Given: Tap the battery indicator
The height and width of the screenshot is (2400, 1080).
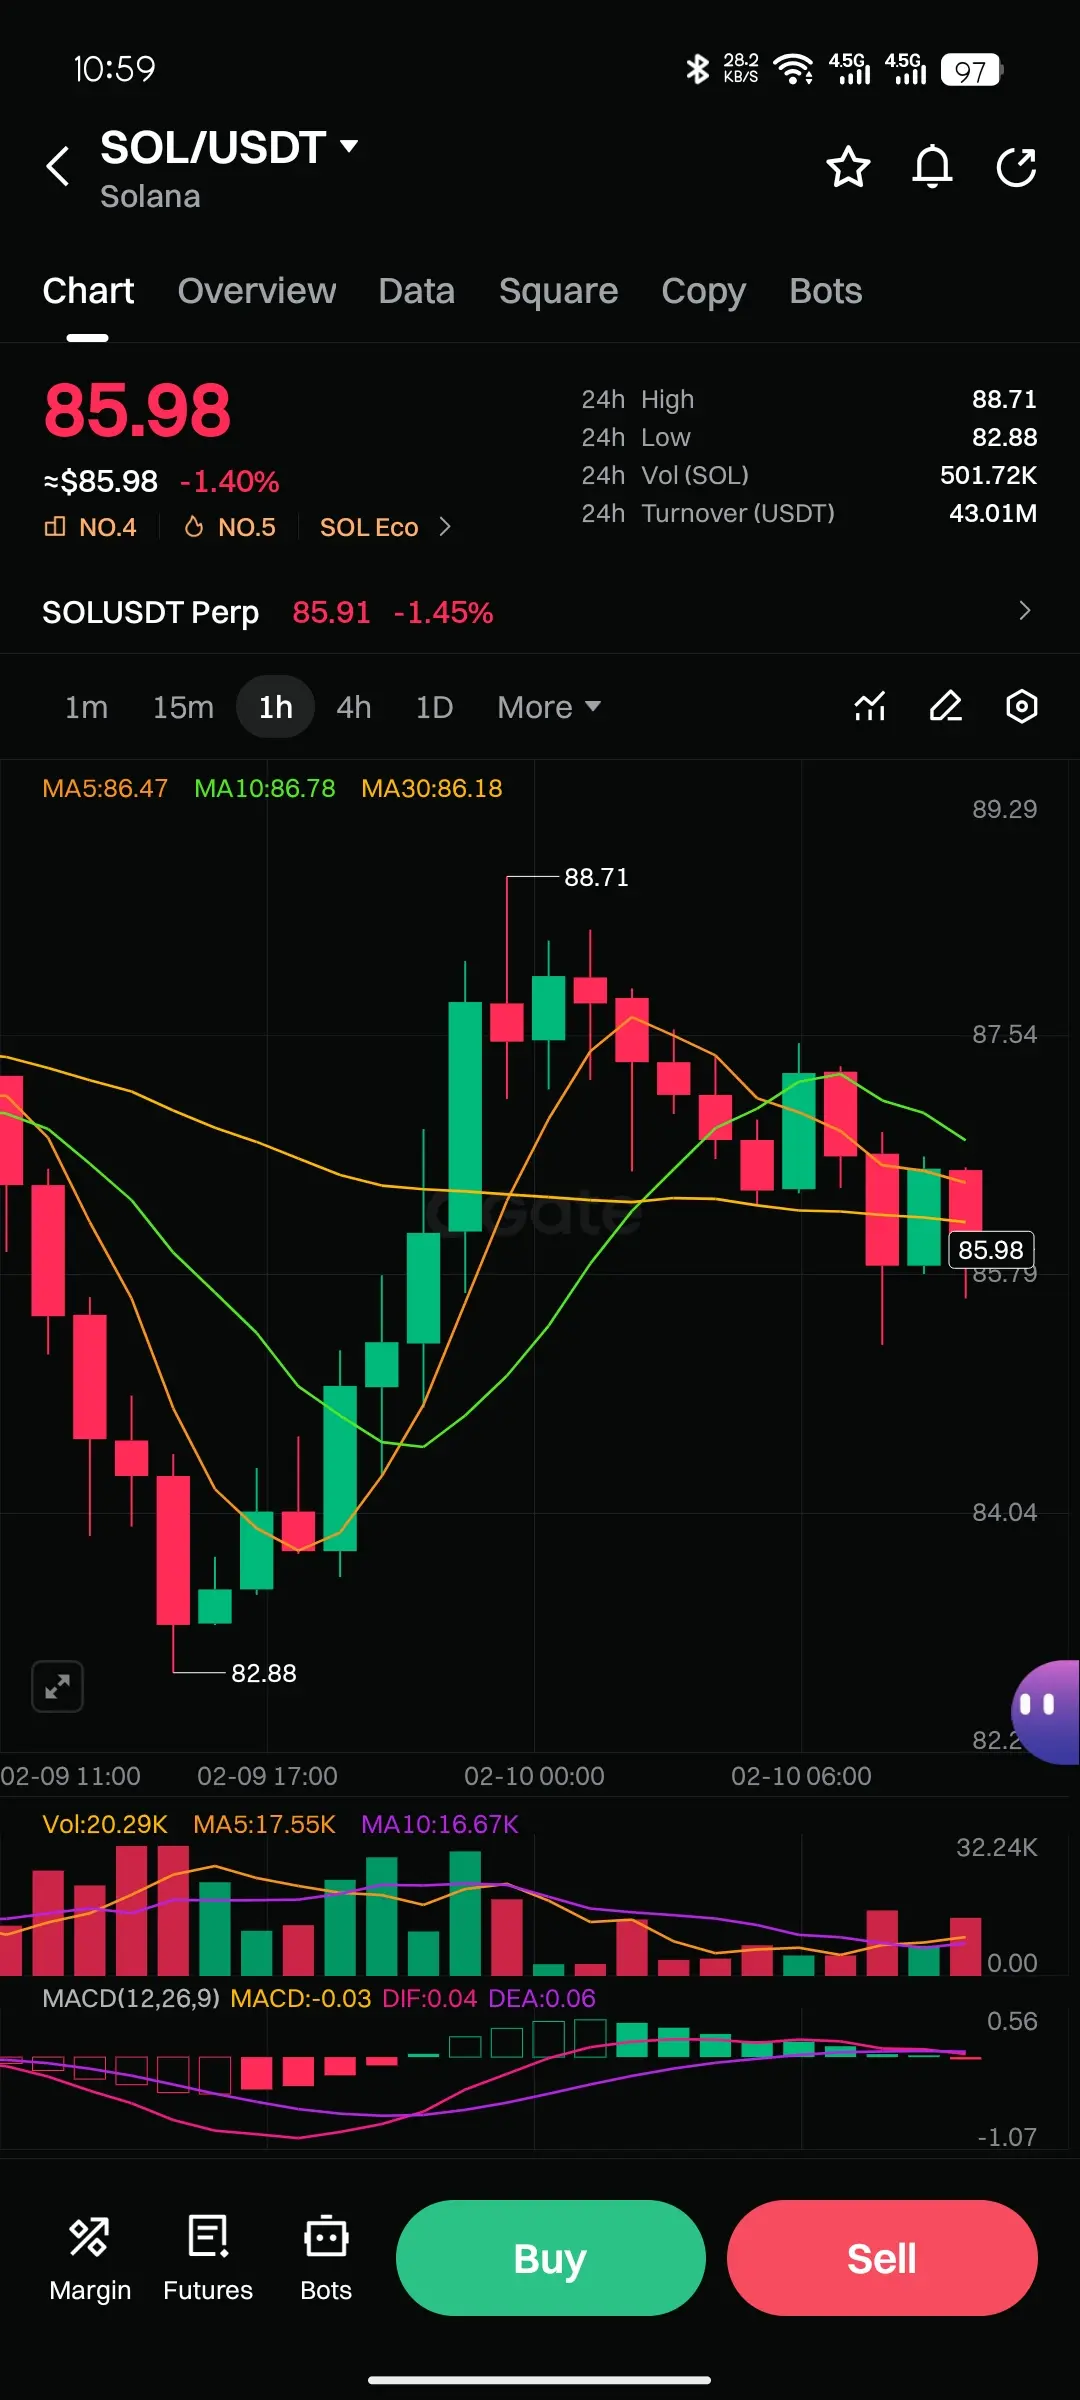Looking at the screenshot, I should [971, 70].
